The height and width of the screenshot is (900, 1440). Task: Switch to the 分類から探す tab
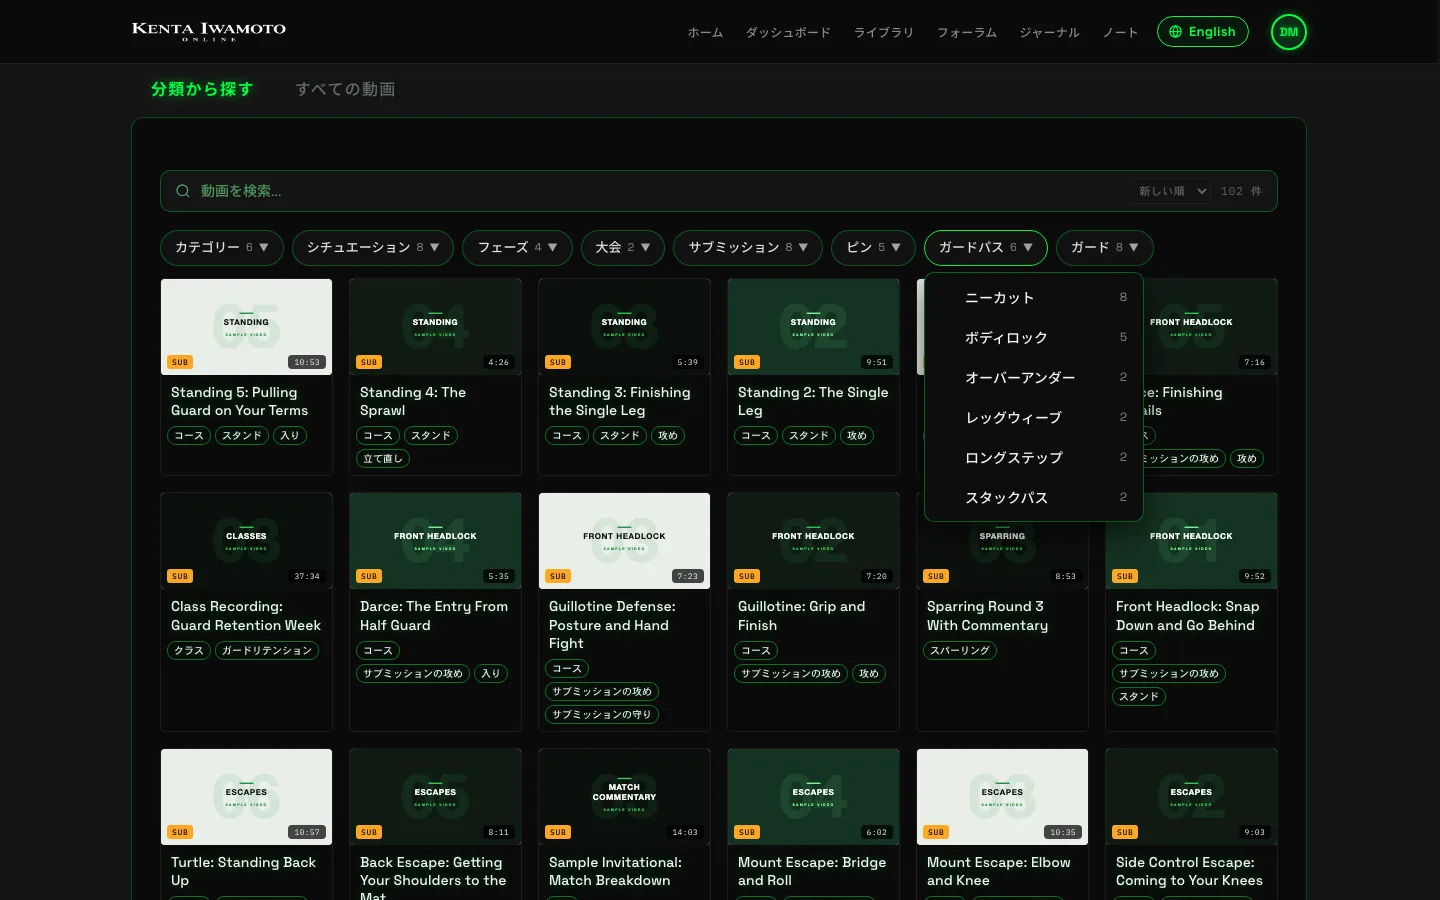202,89
